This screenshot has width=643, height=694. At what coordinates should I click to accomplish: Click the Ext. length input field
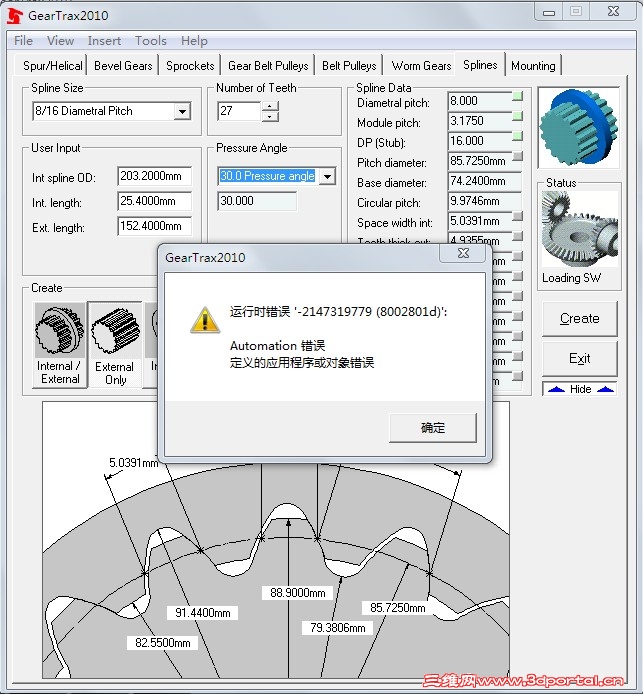[x=154, y=226]
